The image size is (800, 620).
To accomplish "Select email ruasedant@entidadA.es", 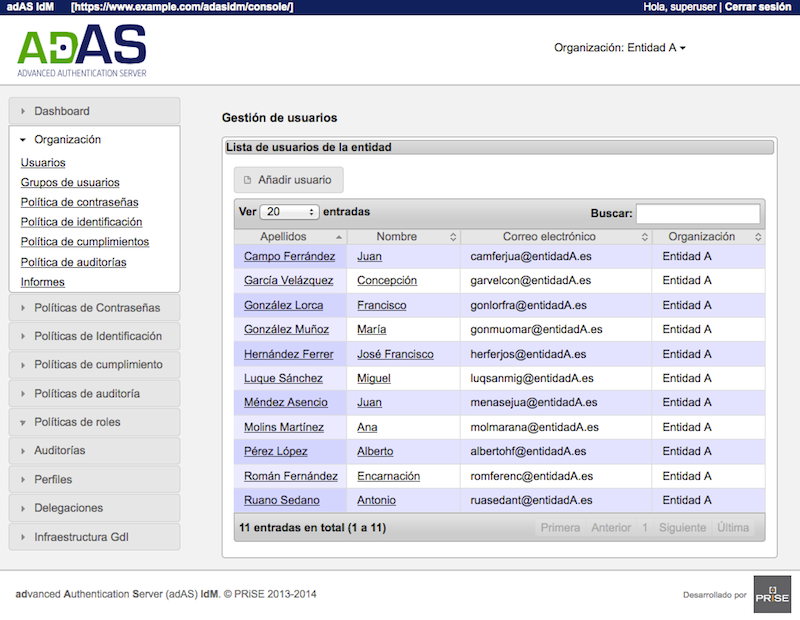I will [x=531, y=500].
